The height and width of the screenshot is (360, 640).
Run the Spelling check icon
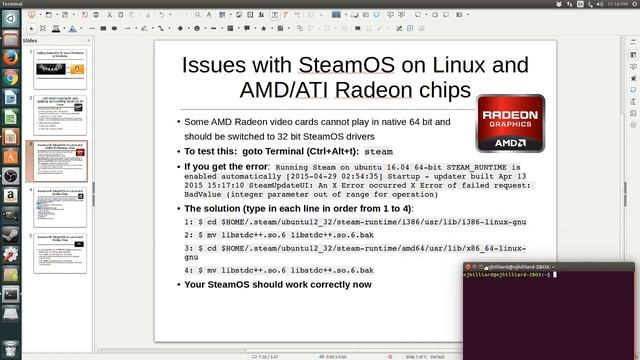click(209, 15)
